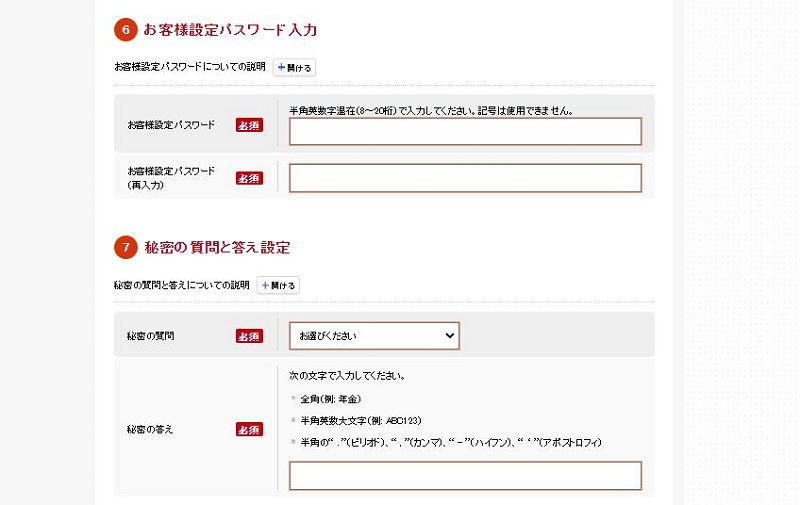Click the お客様設定パスワード field label
The image size is (800, 505).
pyautogui.click(x=171, y=125)
